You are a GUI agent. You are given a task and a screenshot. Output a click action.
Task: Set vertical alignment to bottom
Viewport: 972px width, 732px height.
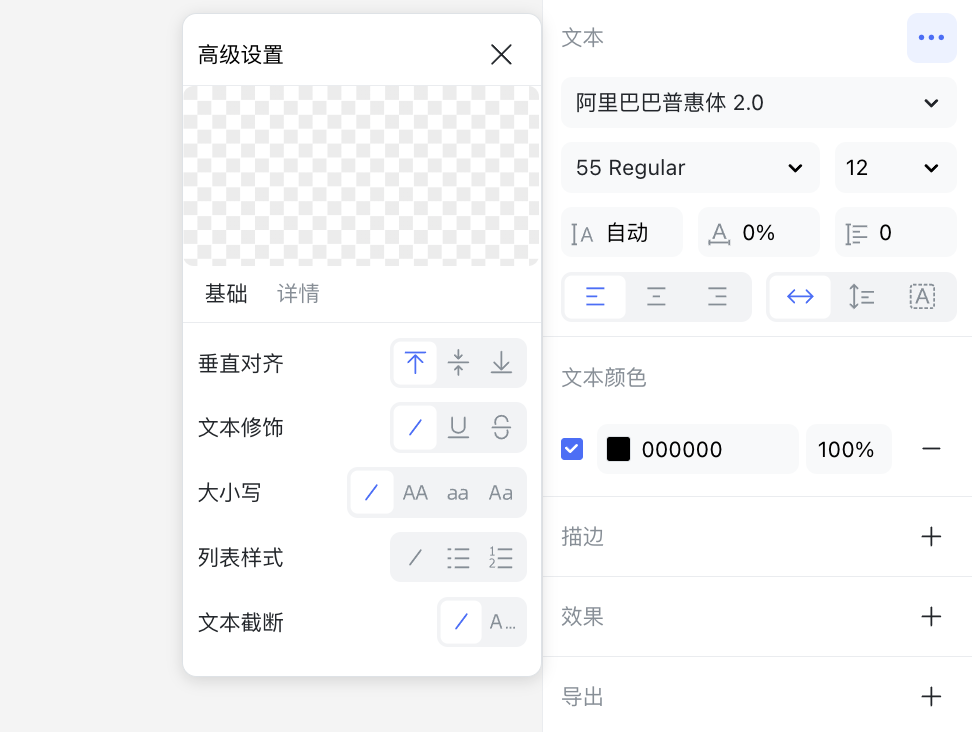coord(501,363)
